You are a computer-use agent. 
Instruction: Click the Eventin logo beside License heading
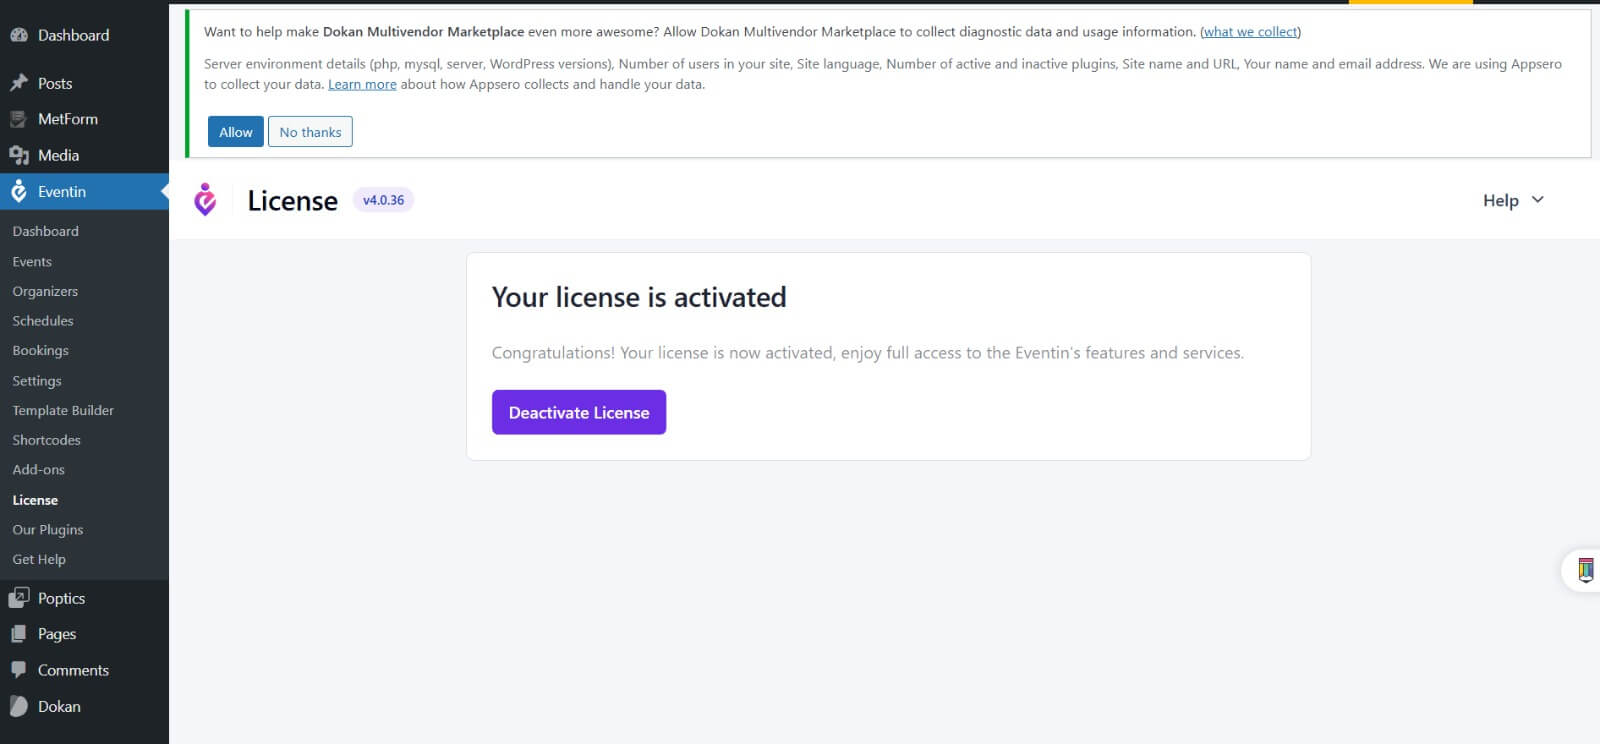point(205,200)
